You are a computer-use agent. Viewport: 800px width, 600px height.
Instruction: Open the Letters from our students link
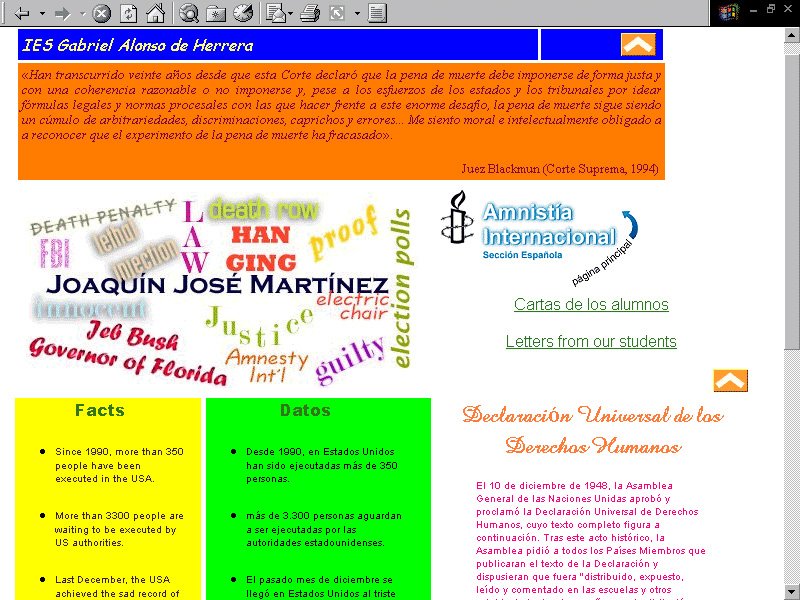click(x=591, y=341)
